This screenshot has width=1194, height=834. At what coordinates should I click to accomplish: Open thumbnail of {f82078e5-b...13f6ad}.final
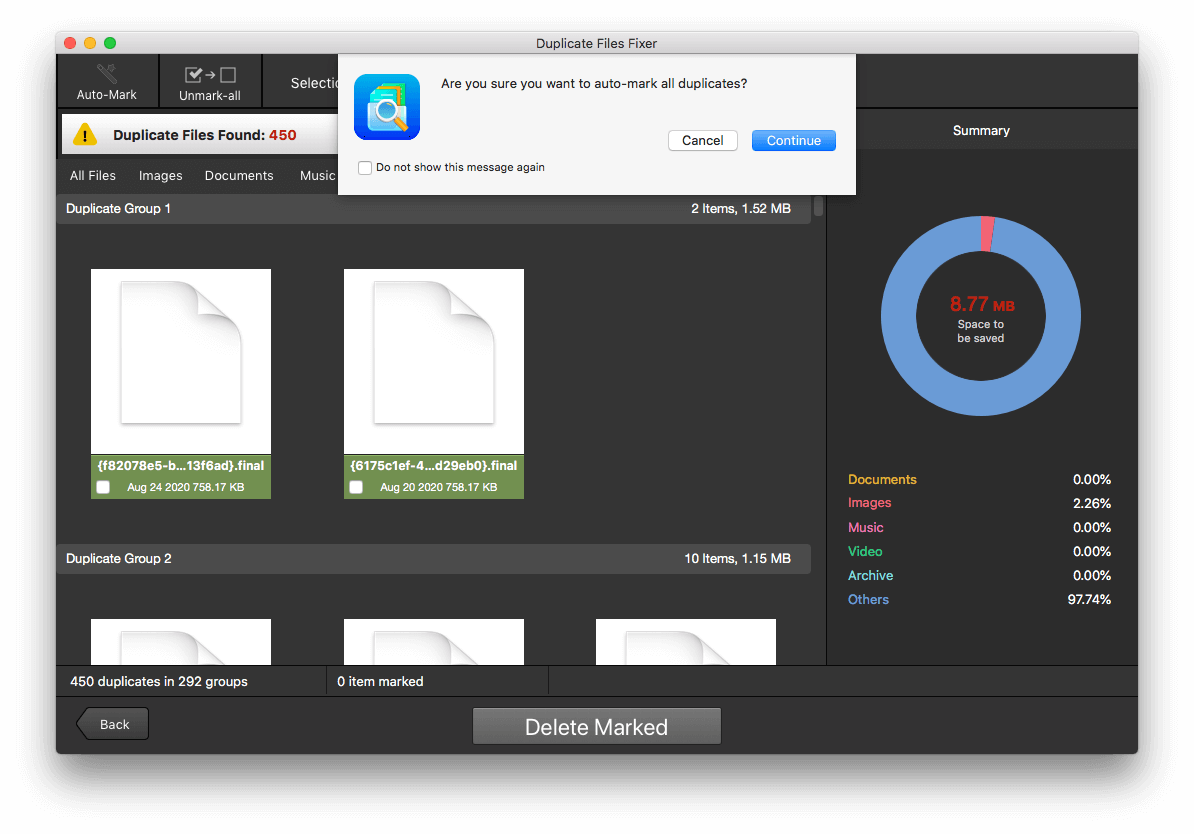pos(181,361)
